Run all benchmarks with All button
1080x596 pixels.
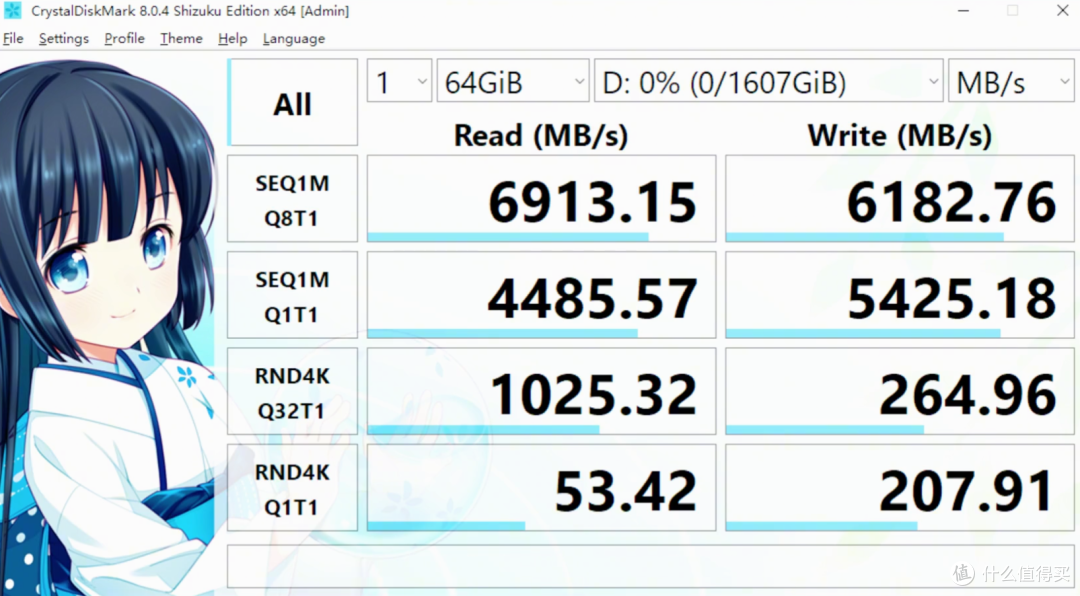(x=293, y=103)
